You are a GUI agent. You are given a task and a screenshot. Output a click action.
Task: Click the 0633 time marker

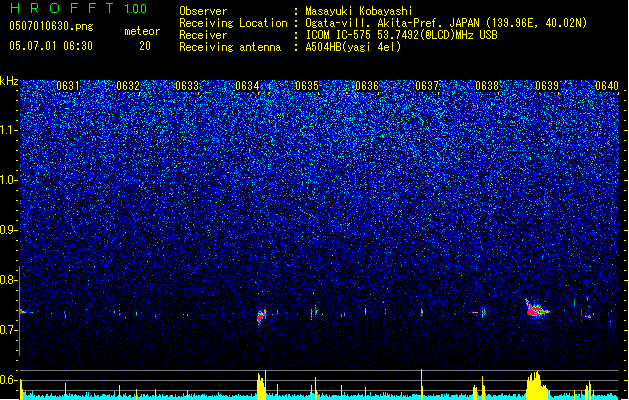[x=187, y=86]
